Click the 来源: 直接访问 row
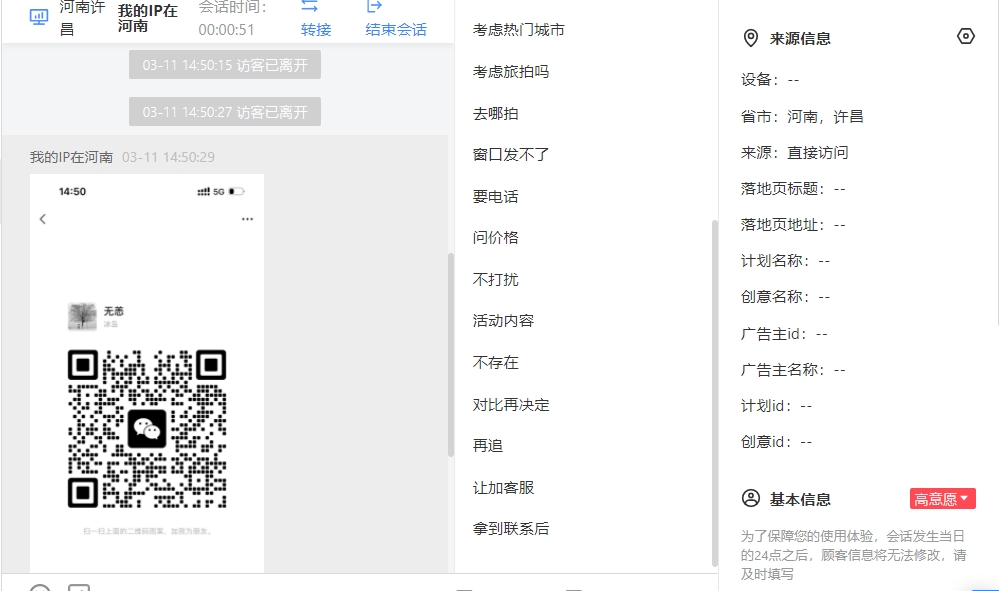999x591 pixels. 794,153
